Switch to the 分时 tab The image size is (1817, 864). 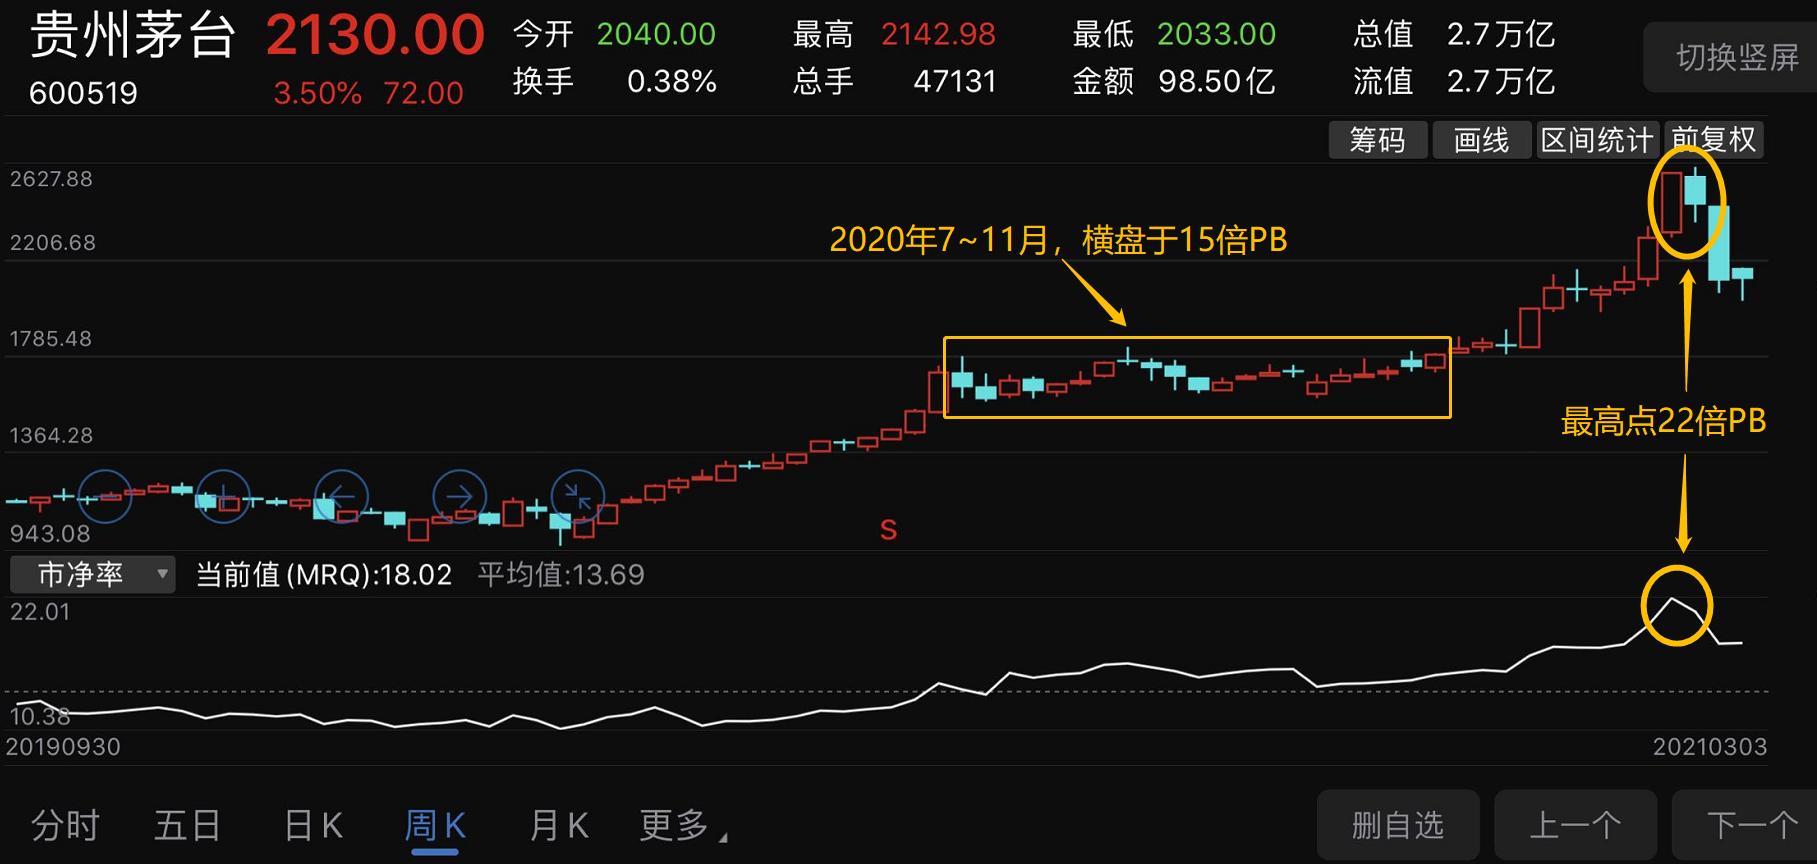[x=66, y=826]
